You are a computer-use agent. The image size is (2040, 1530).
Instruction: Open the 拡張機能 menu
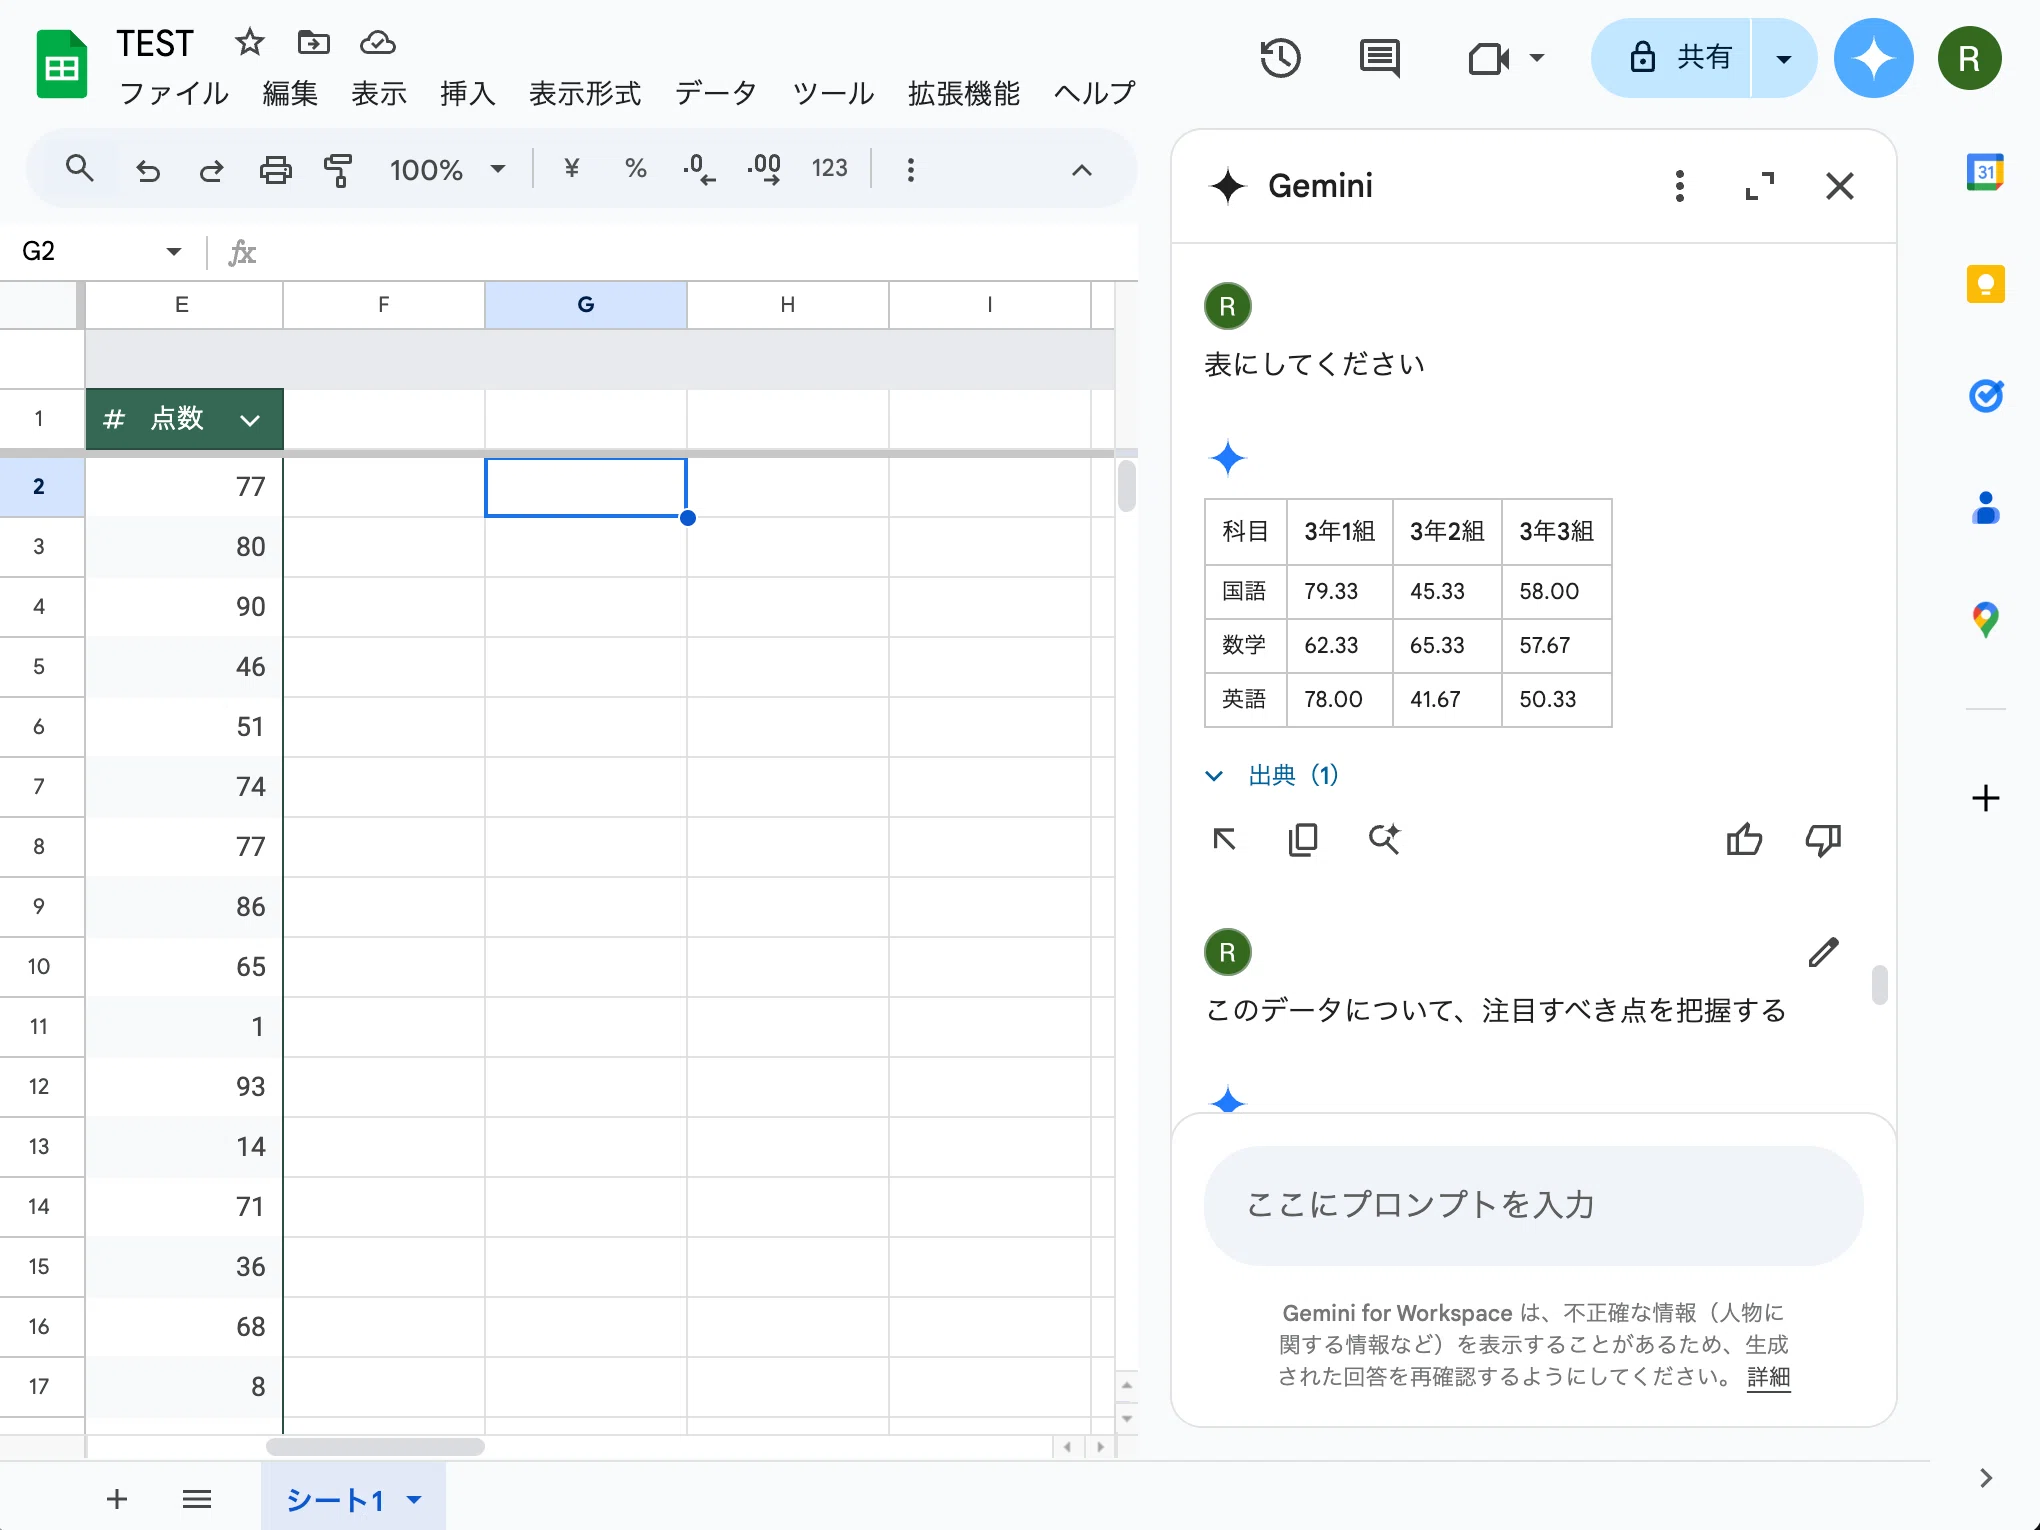pos(964,93)
